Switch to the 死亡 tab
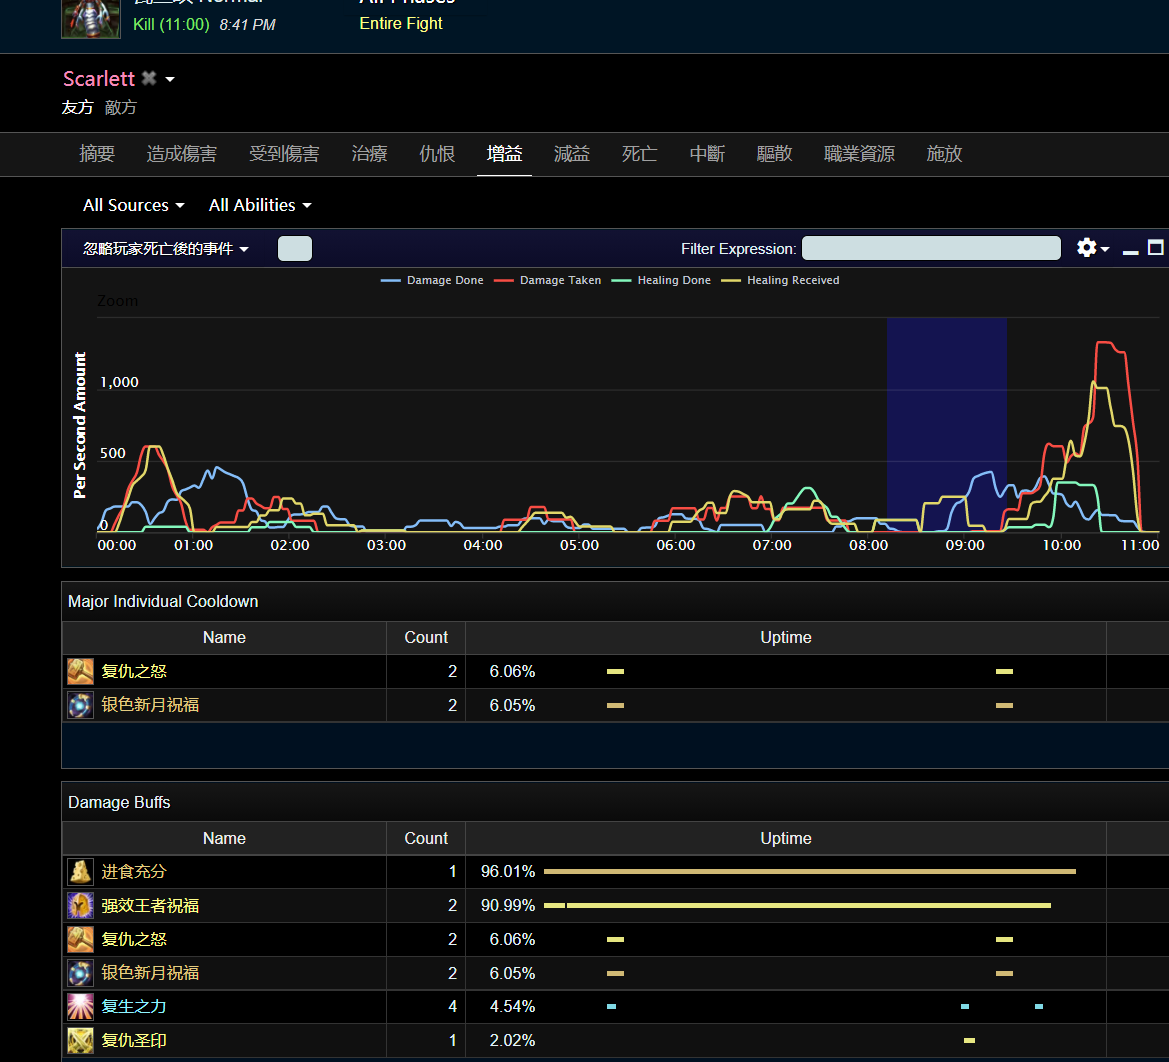The width and height of the screenshot is (1169, 1062). (640, 154)
